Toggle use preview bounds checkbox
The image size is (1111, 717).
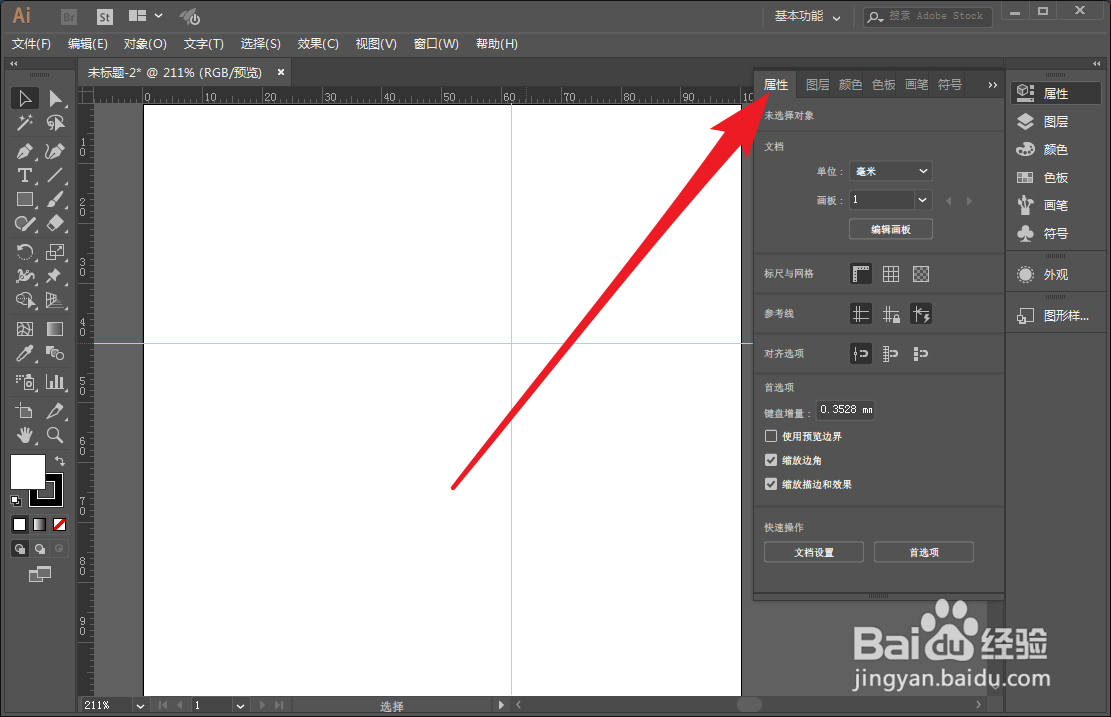[x=771, y=436]
